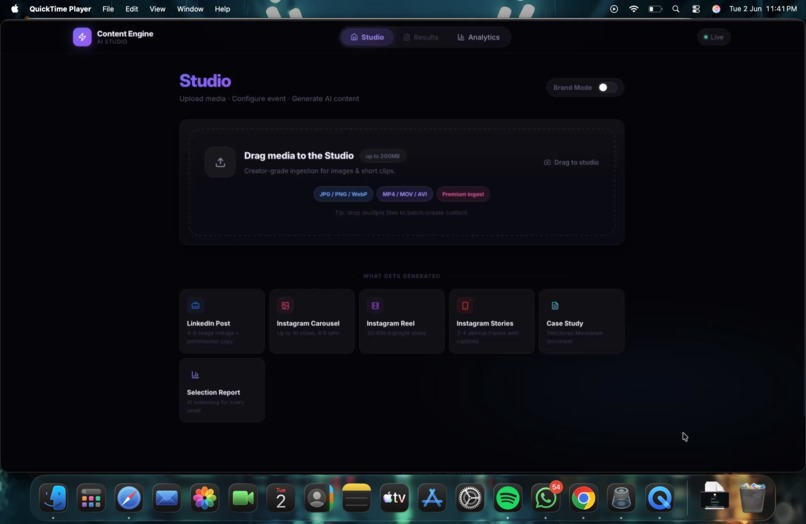Open Contacts from the Dock
This screenshot has height=524, width=806.
click(x=318, y=498)
